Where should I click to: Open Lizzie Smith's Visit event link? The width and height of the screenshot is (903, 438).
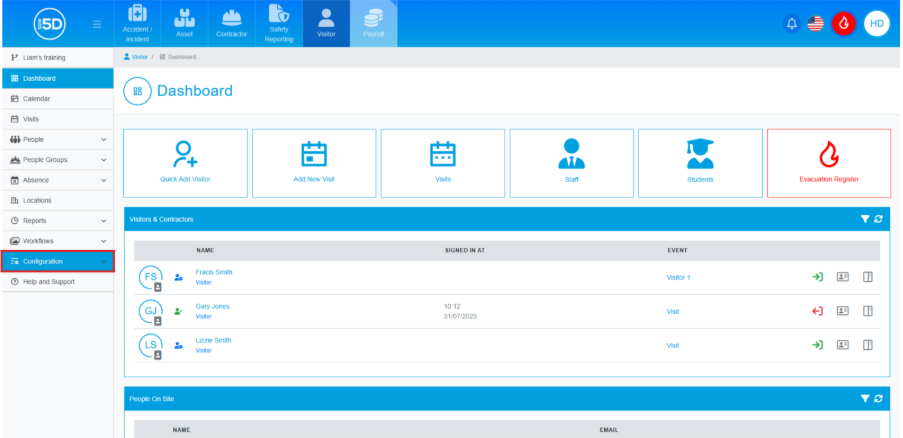pyautogui.click(x=673, y=345)
